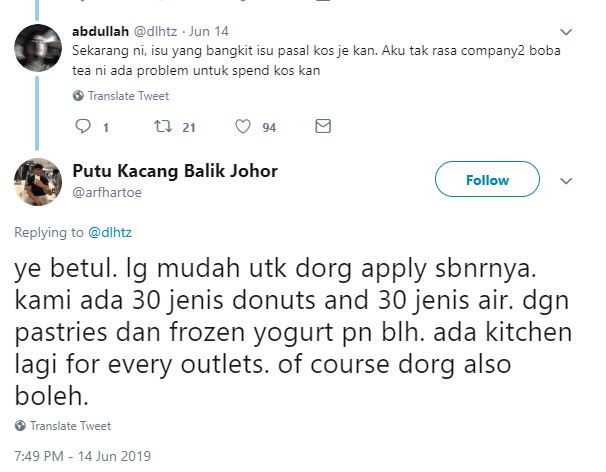Follow Putu Kacang Balik Johor
Screen dimensions: 606x472
(487, 180)
